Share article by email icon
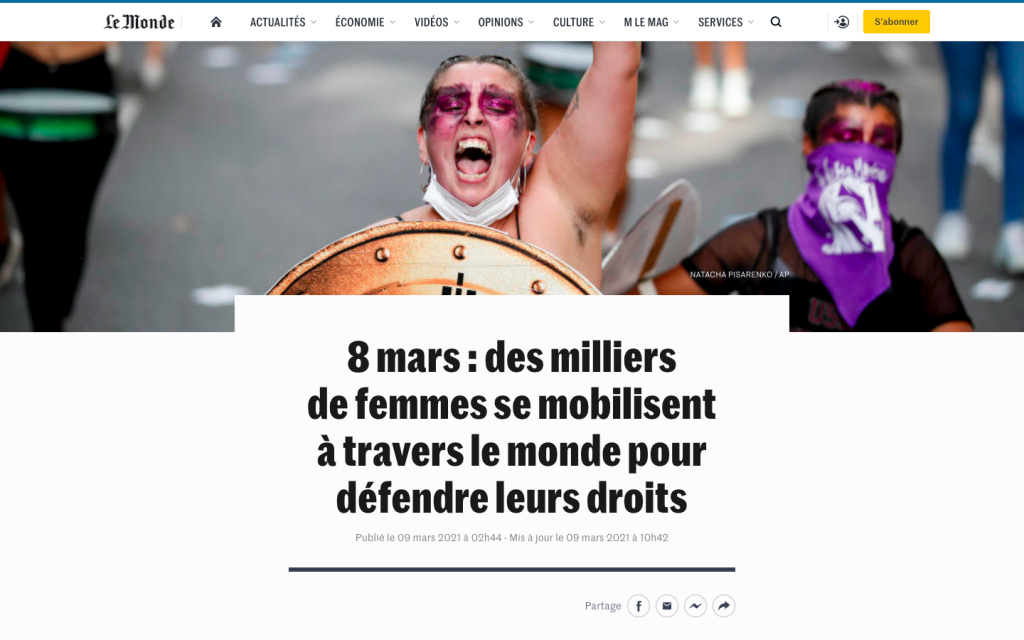The width and height of the screenshot is (1024, 640). [667, 606]
